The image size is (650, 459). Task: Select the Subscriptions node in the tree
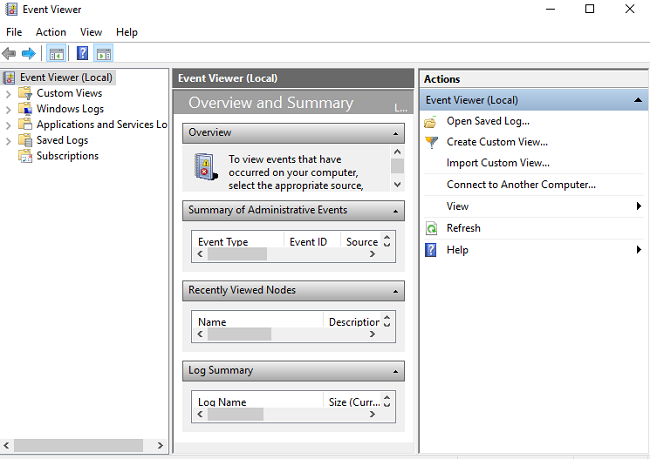(x=67, y=156)
